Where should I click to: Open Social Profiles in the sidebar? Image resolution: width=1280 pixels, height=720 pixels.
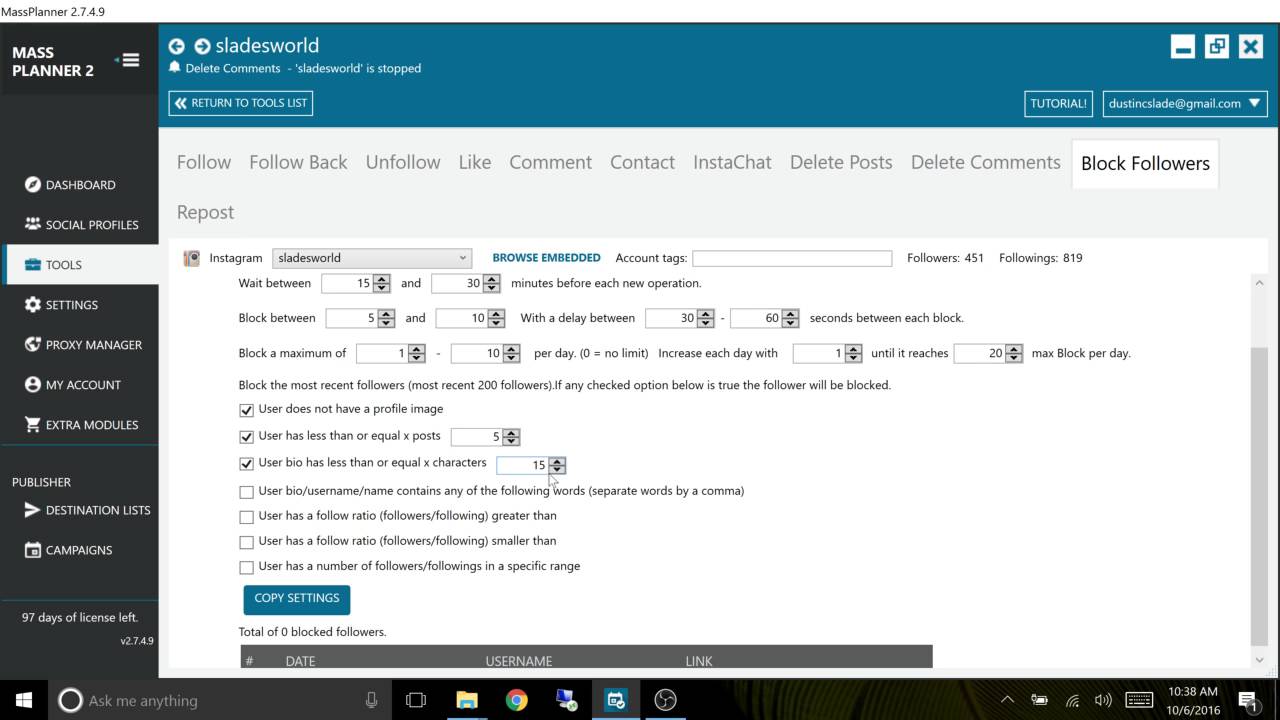click(x=81, y=225)
